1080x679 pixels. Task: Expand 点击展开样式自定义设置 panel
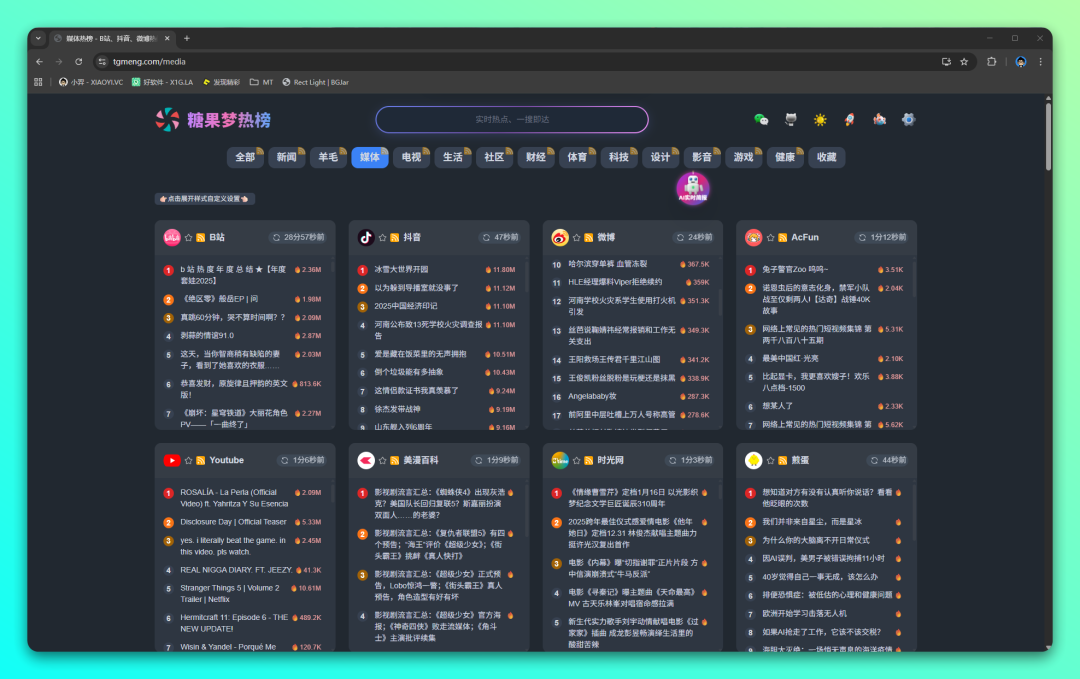[205, 199]
